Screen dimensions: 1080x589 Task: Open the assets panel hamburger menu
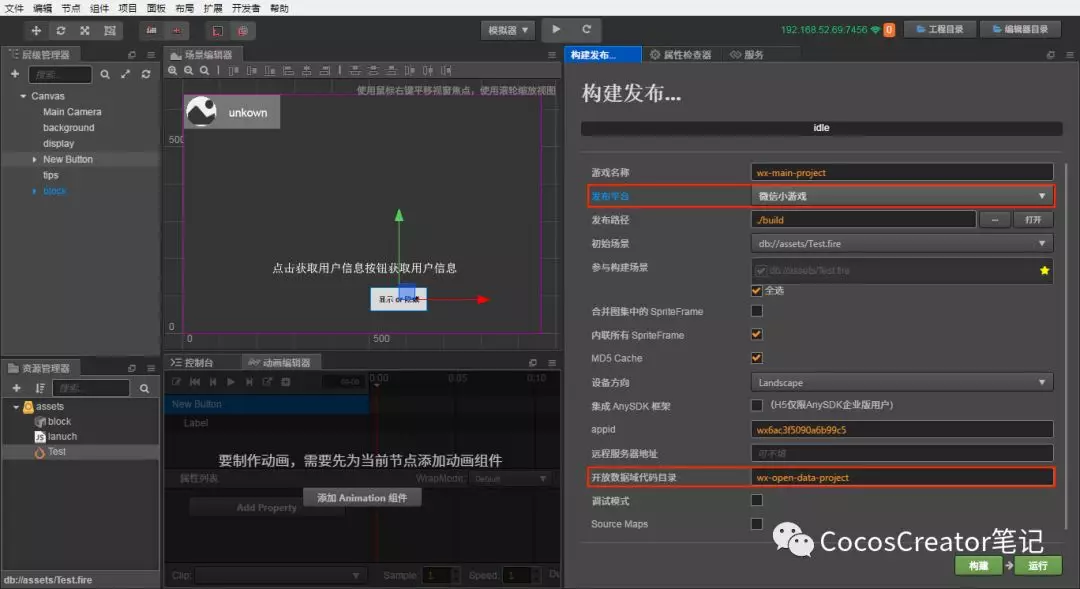(151, 368)
